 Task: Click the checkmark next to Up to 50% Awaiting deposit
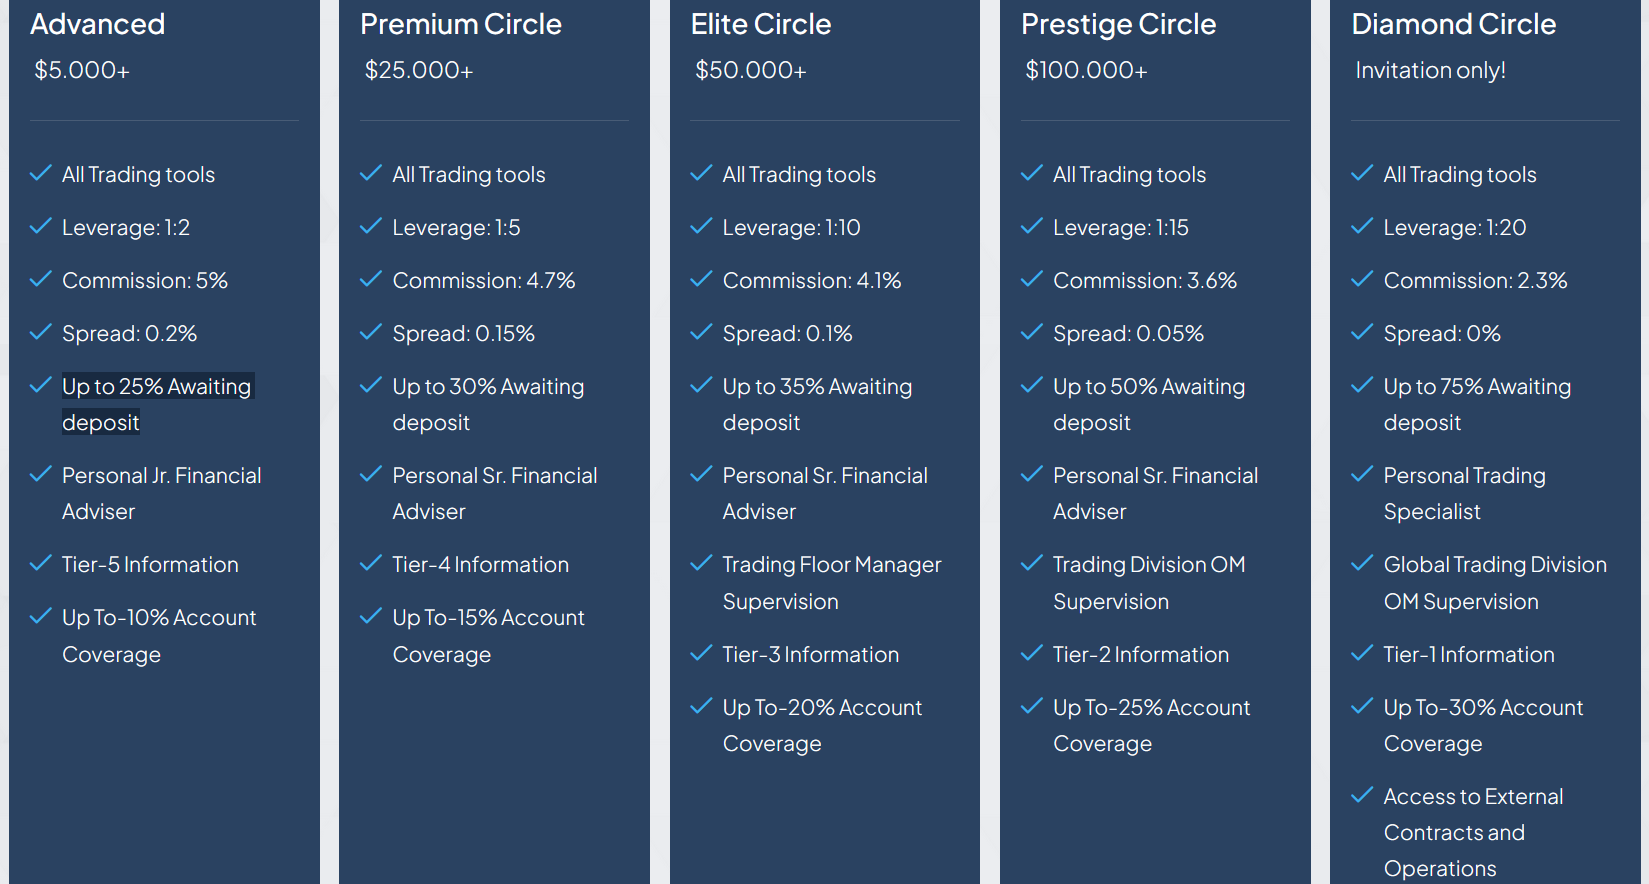(x=1031, y=385)
